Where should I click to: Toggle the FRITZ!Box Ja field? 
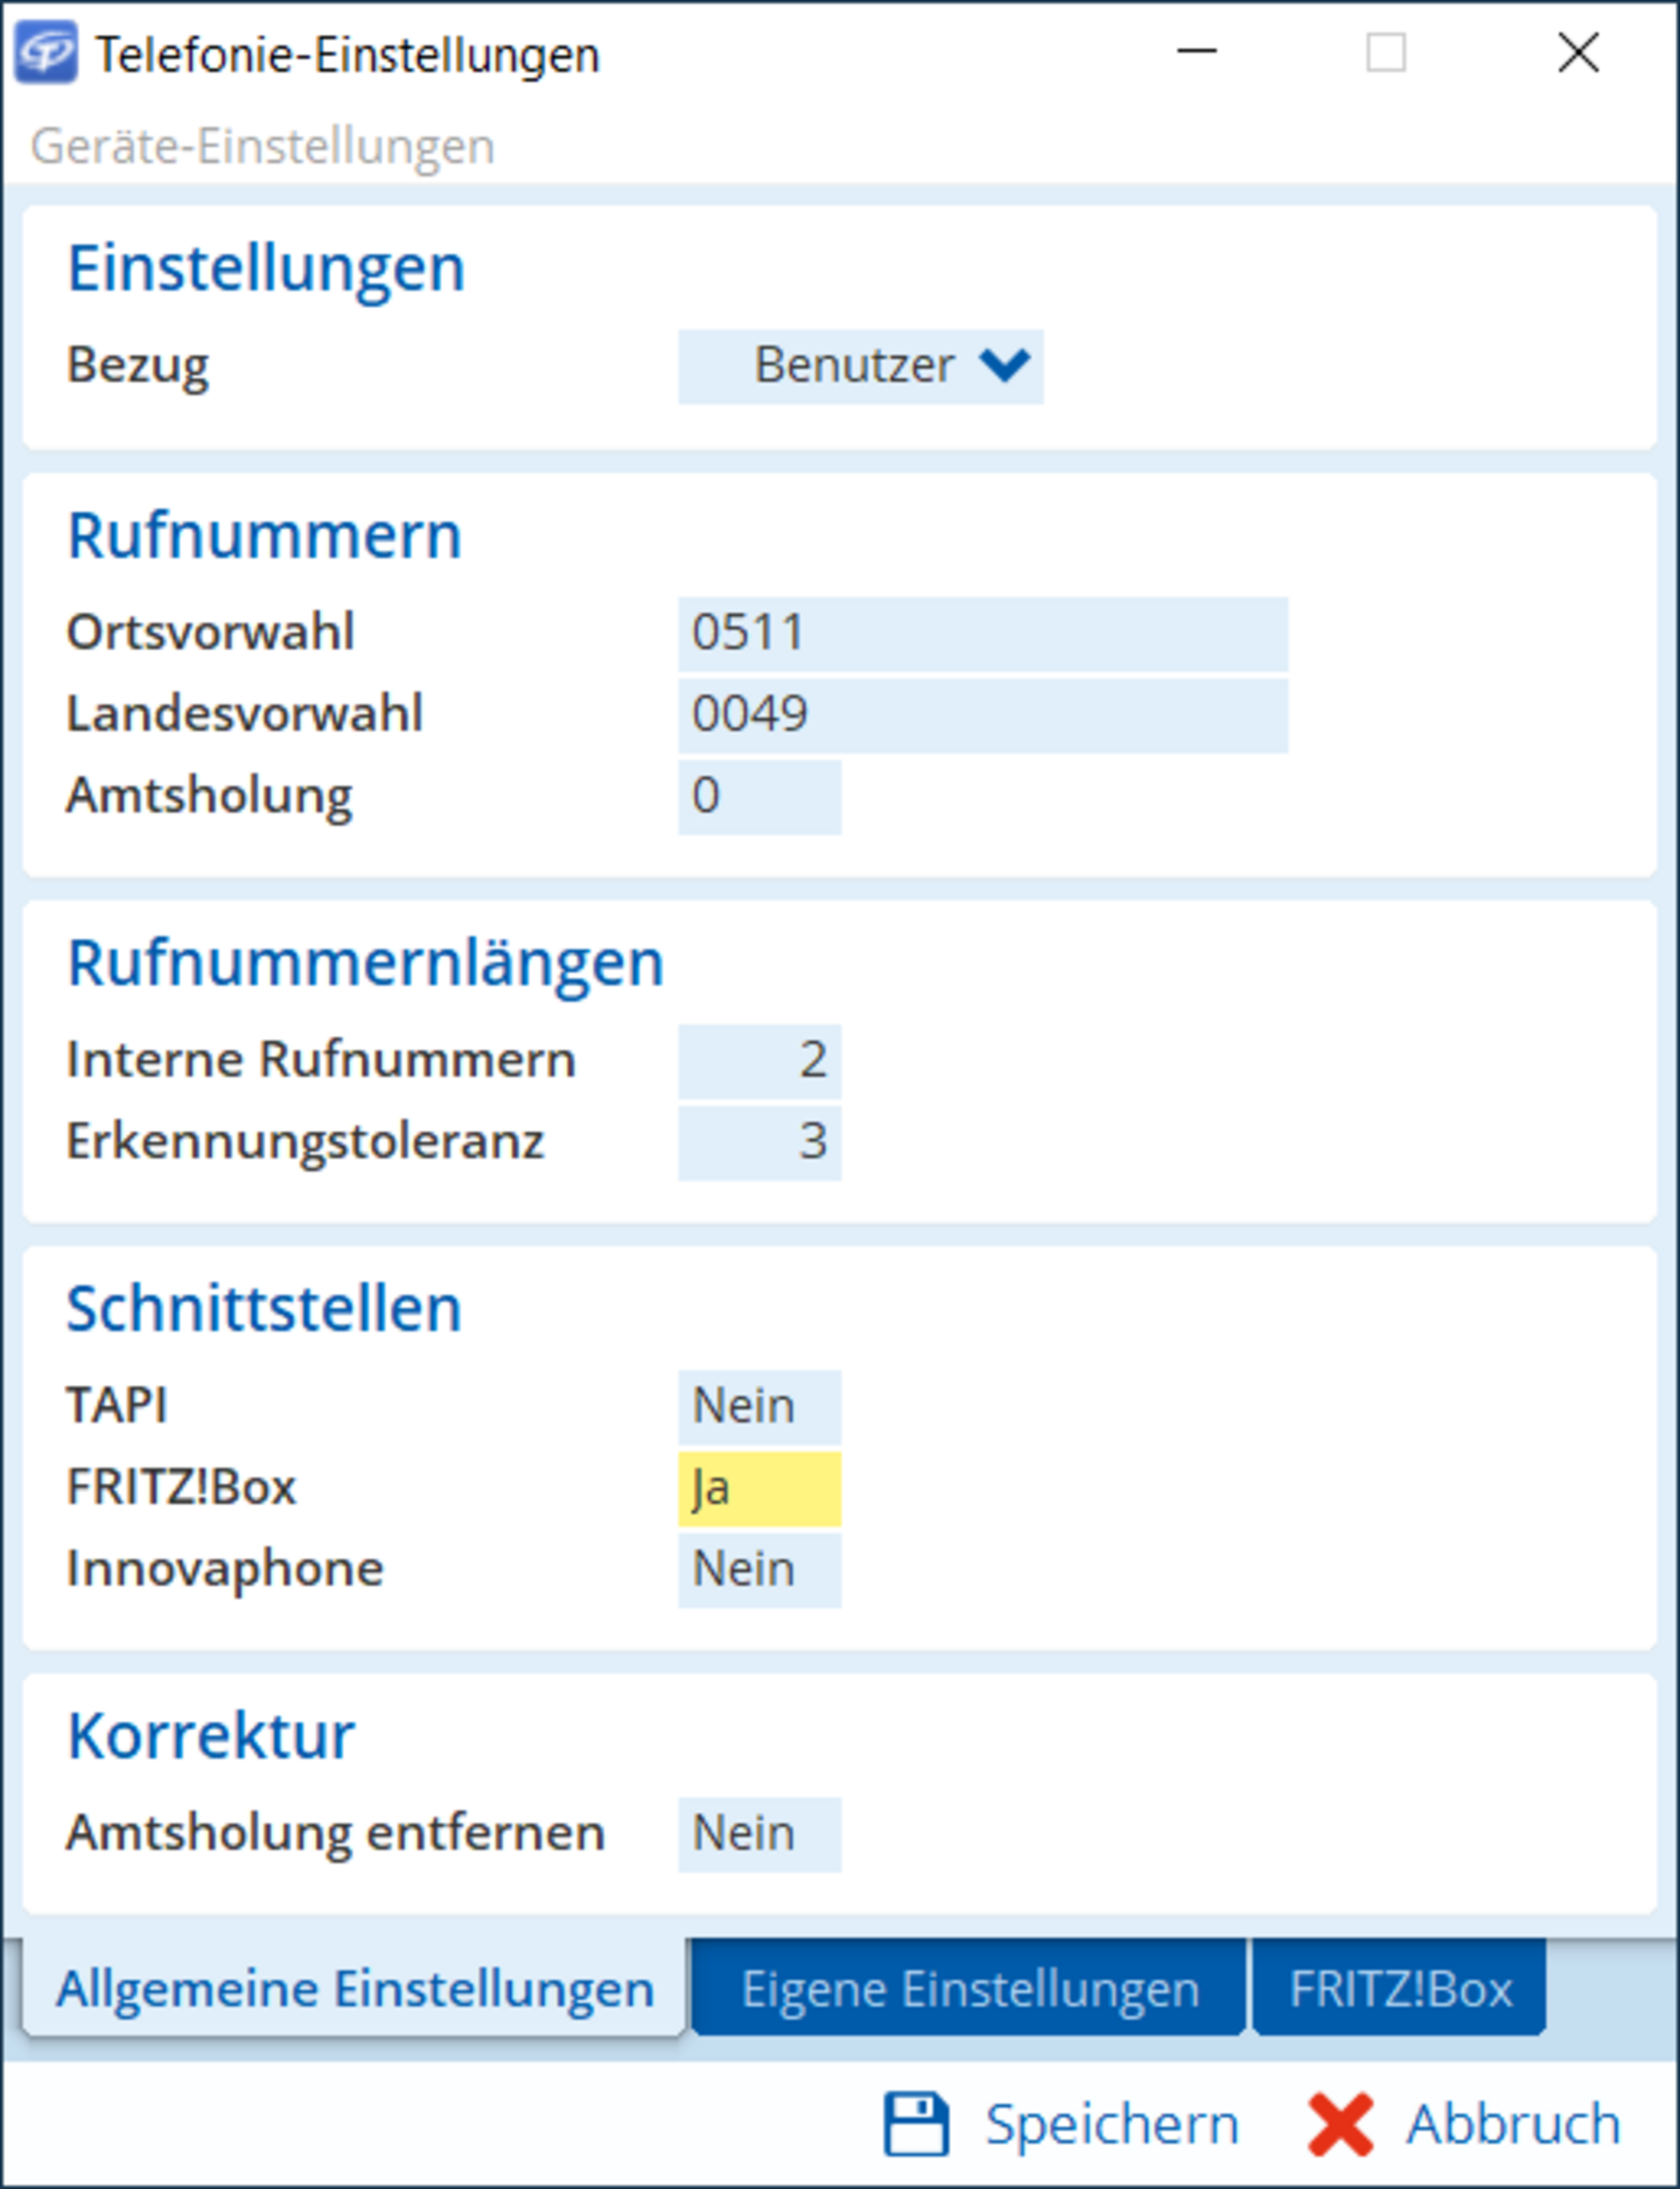click(x=759, y=1488)
